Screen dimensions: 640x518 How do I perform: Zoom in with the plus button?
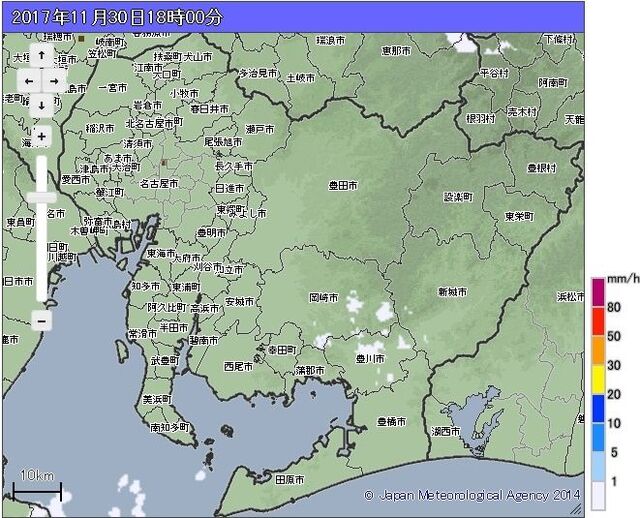point(41,136)
